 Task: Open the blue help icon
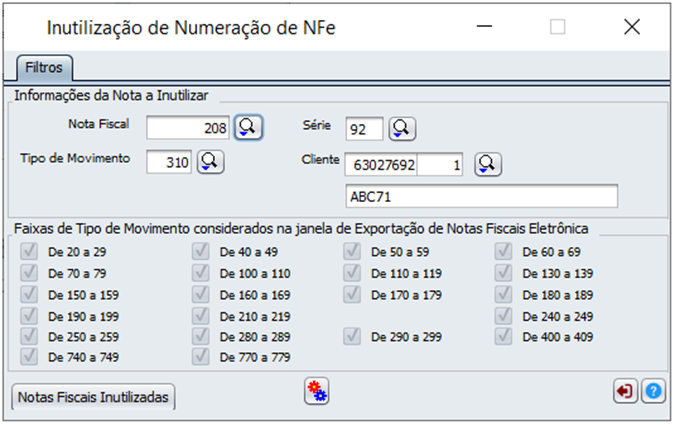point(653,392)
